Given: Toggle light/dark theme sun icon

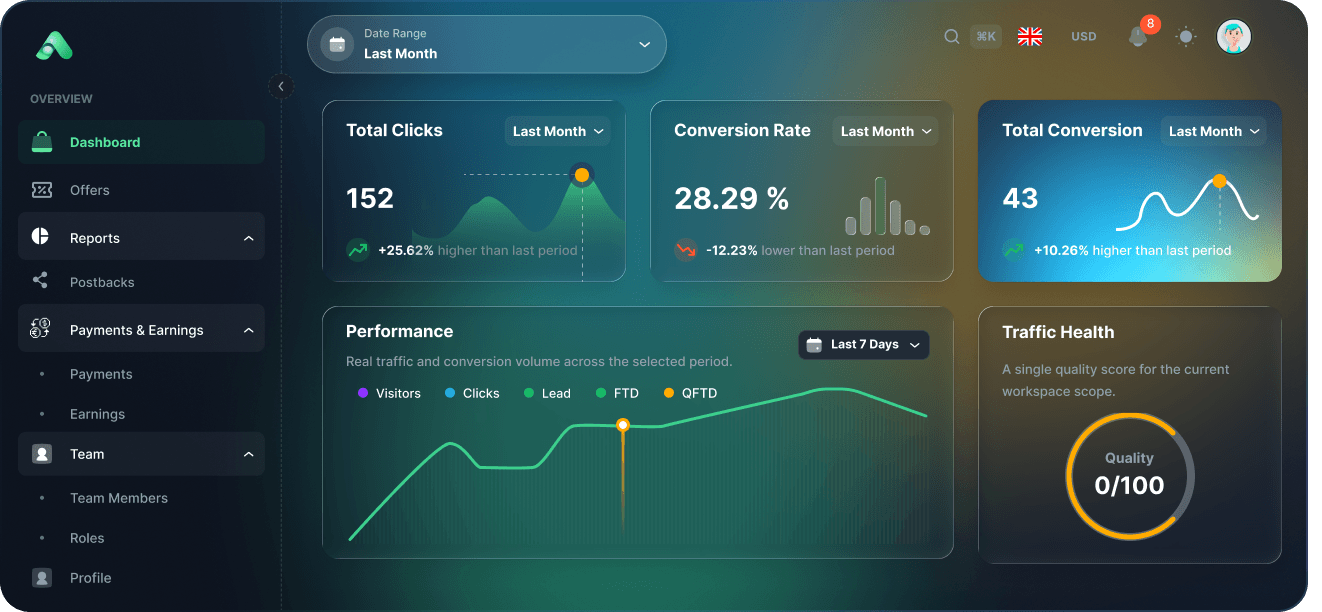Looking at the screenshot, I should [1186, 37].
